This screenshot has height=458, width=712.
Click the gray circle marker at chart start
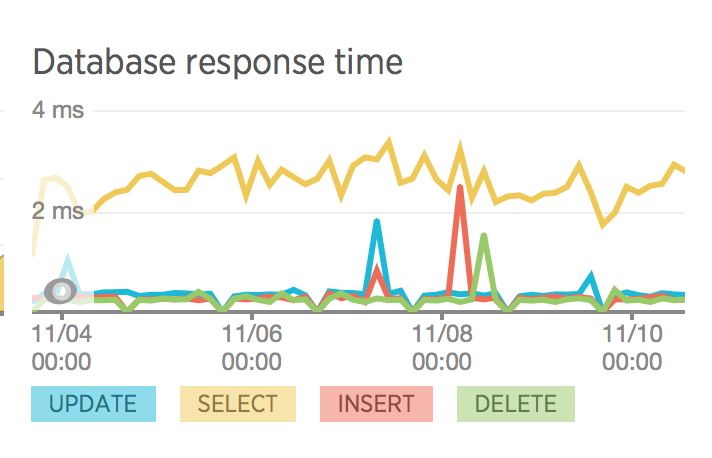[x=61, y=290]
